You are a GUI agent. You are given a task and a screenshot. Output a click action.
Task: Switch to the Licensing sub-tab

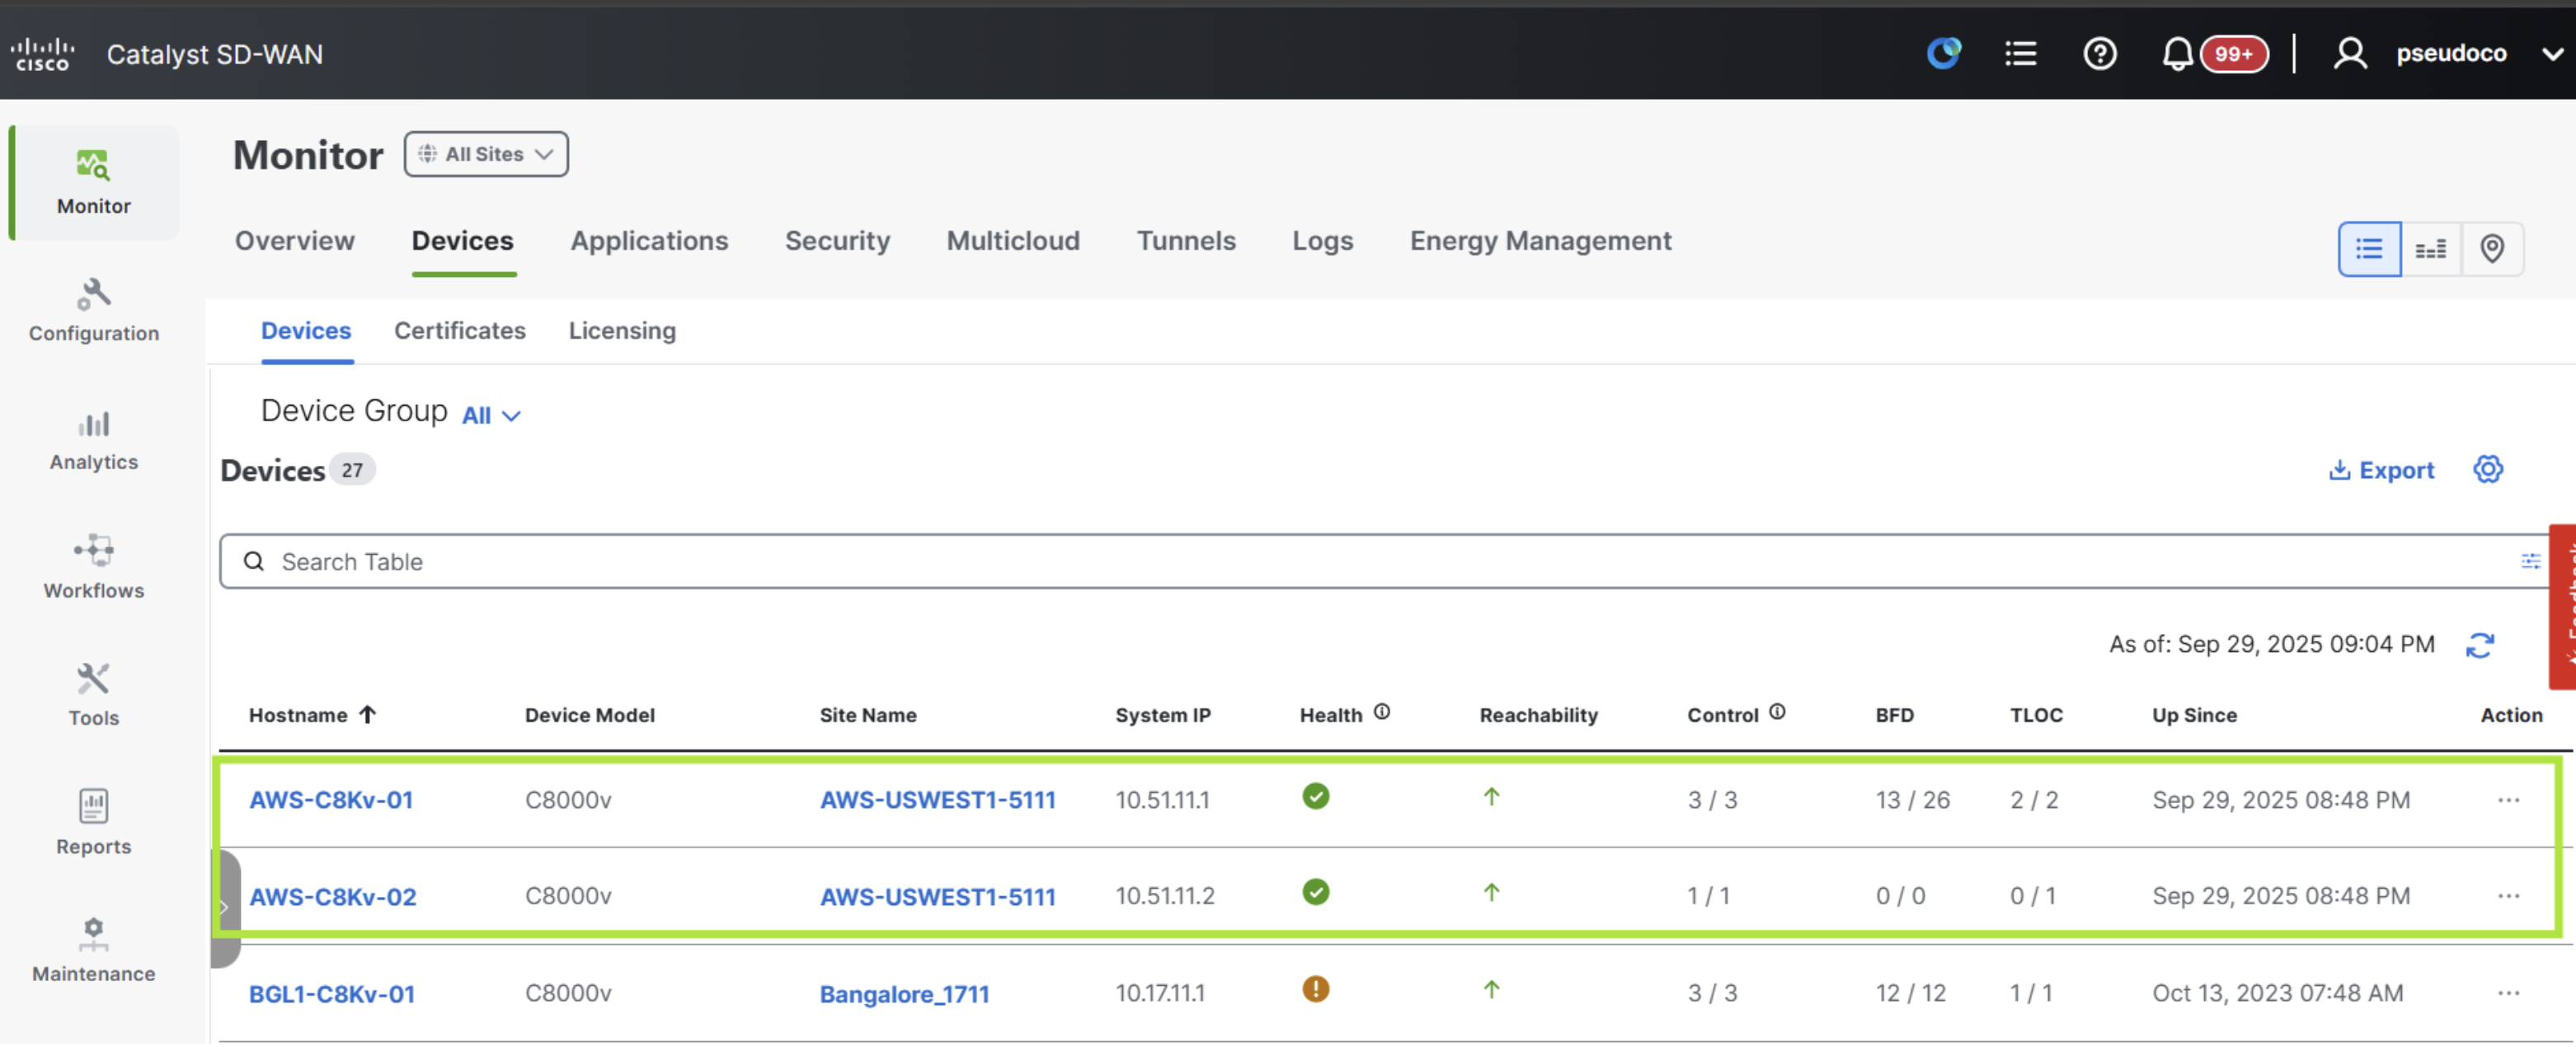622,331
